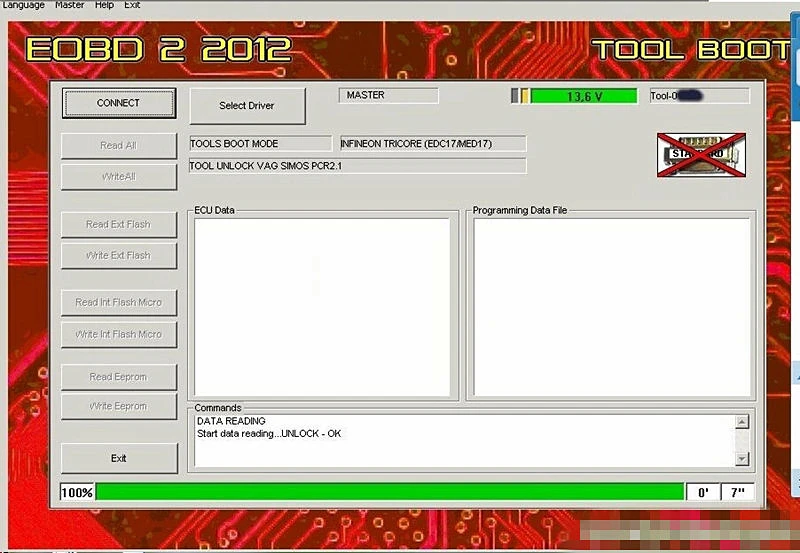Click the CONNECT button
Screen dimensions: 800x553
point(119,103)
